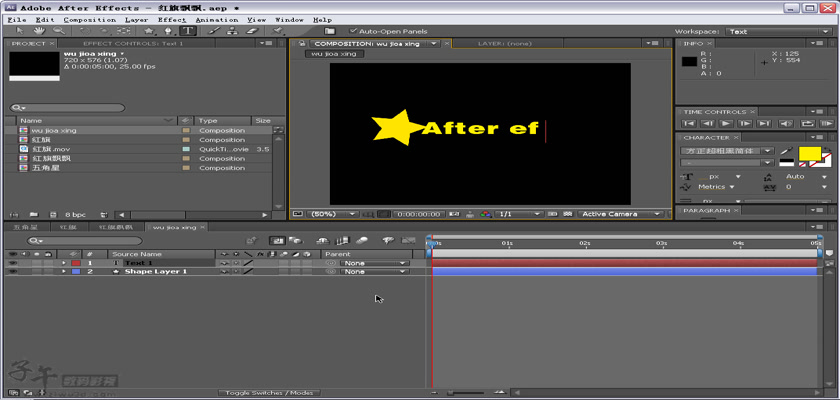
Task: Open the Parent dropdown for Text 1
Action: click(x=375, y=263)
